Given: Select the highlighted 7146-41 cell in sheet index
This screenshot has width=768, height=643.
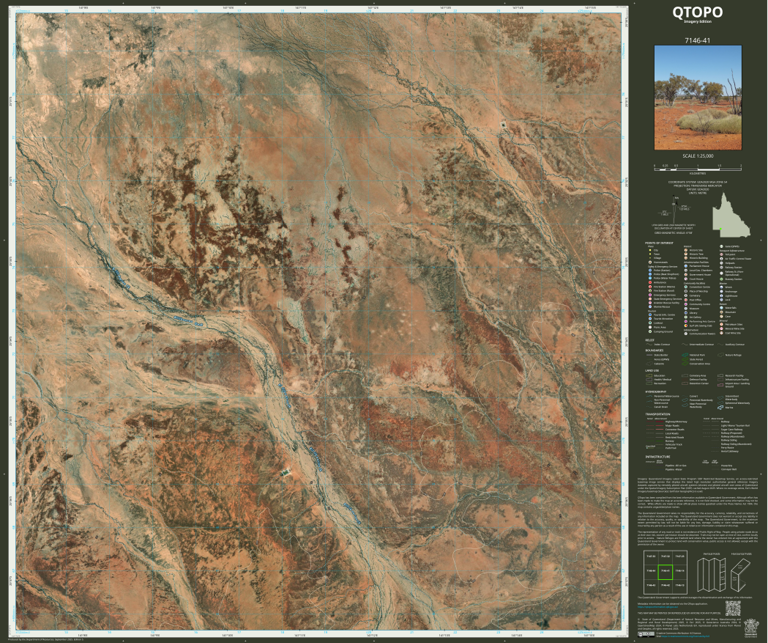Looking at the screenshot, I should pyautogui.click(x=665, y=572).
